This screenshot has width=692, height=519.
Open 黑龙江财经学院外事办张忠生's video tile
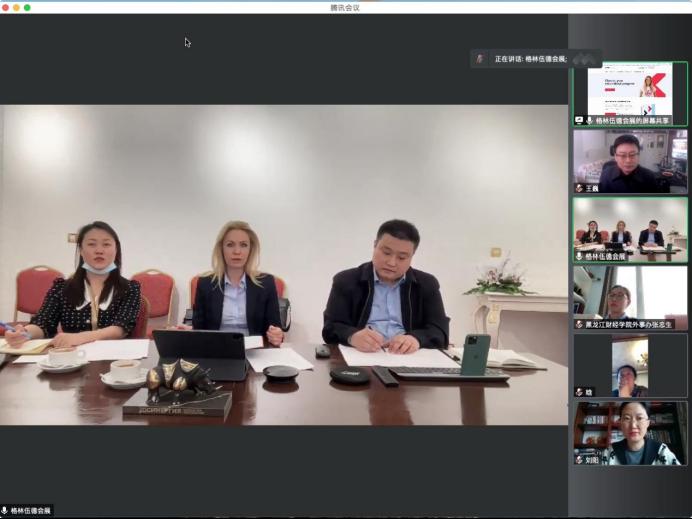pos(630,294)
